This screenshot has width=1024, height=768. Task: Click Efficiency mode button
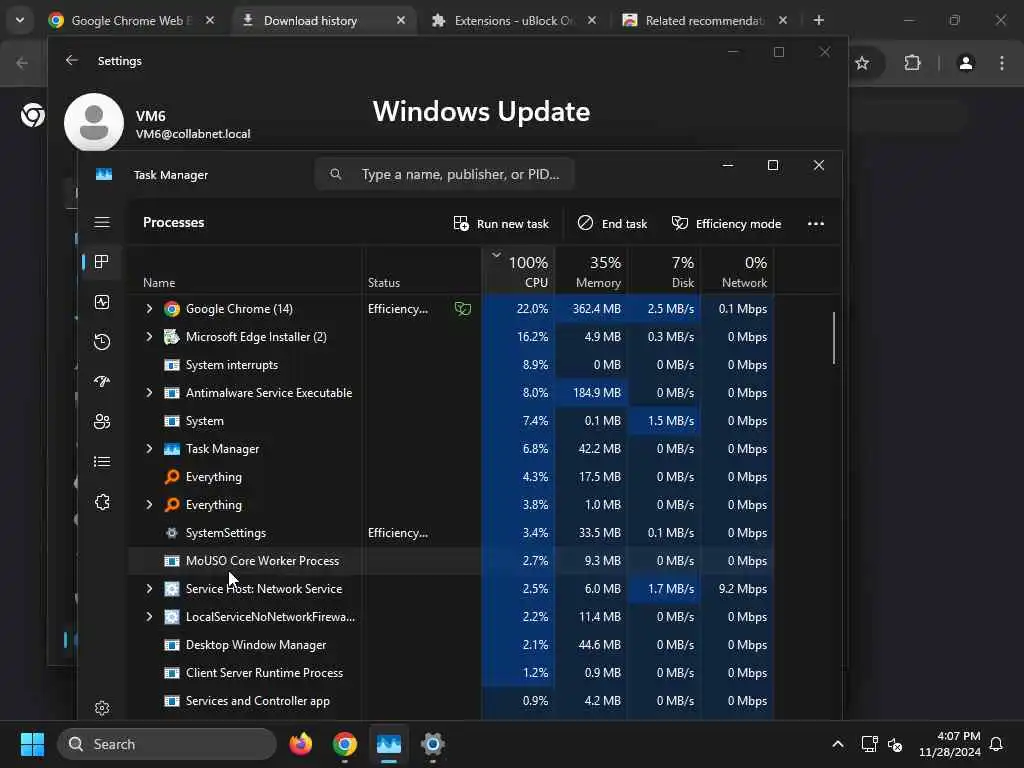[x=726, y=223]
